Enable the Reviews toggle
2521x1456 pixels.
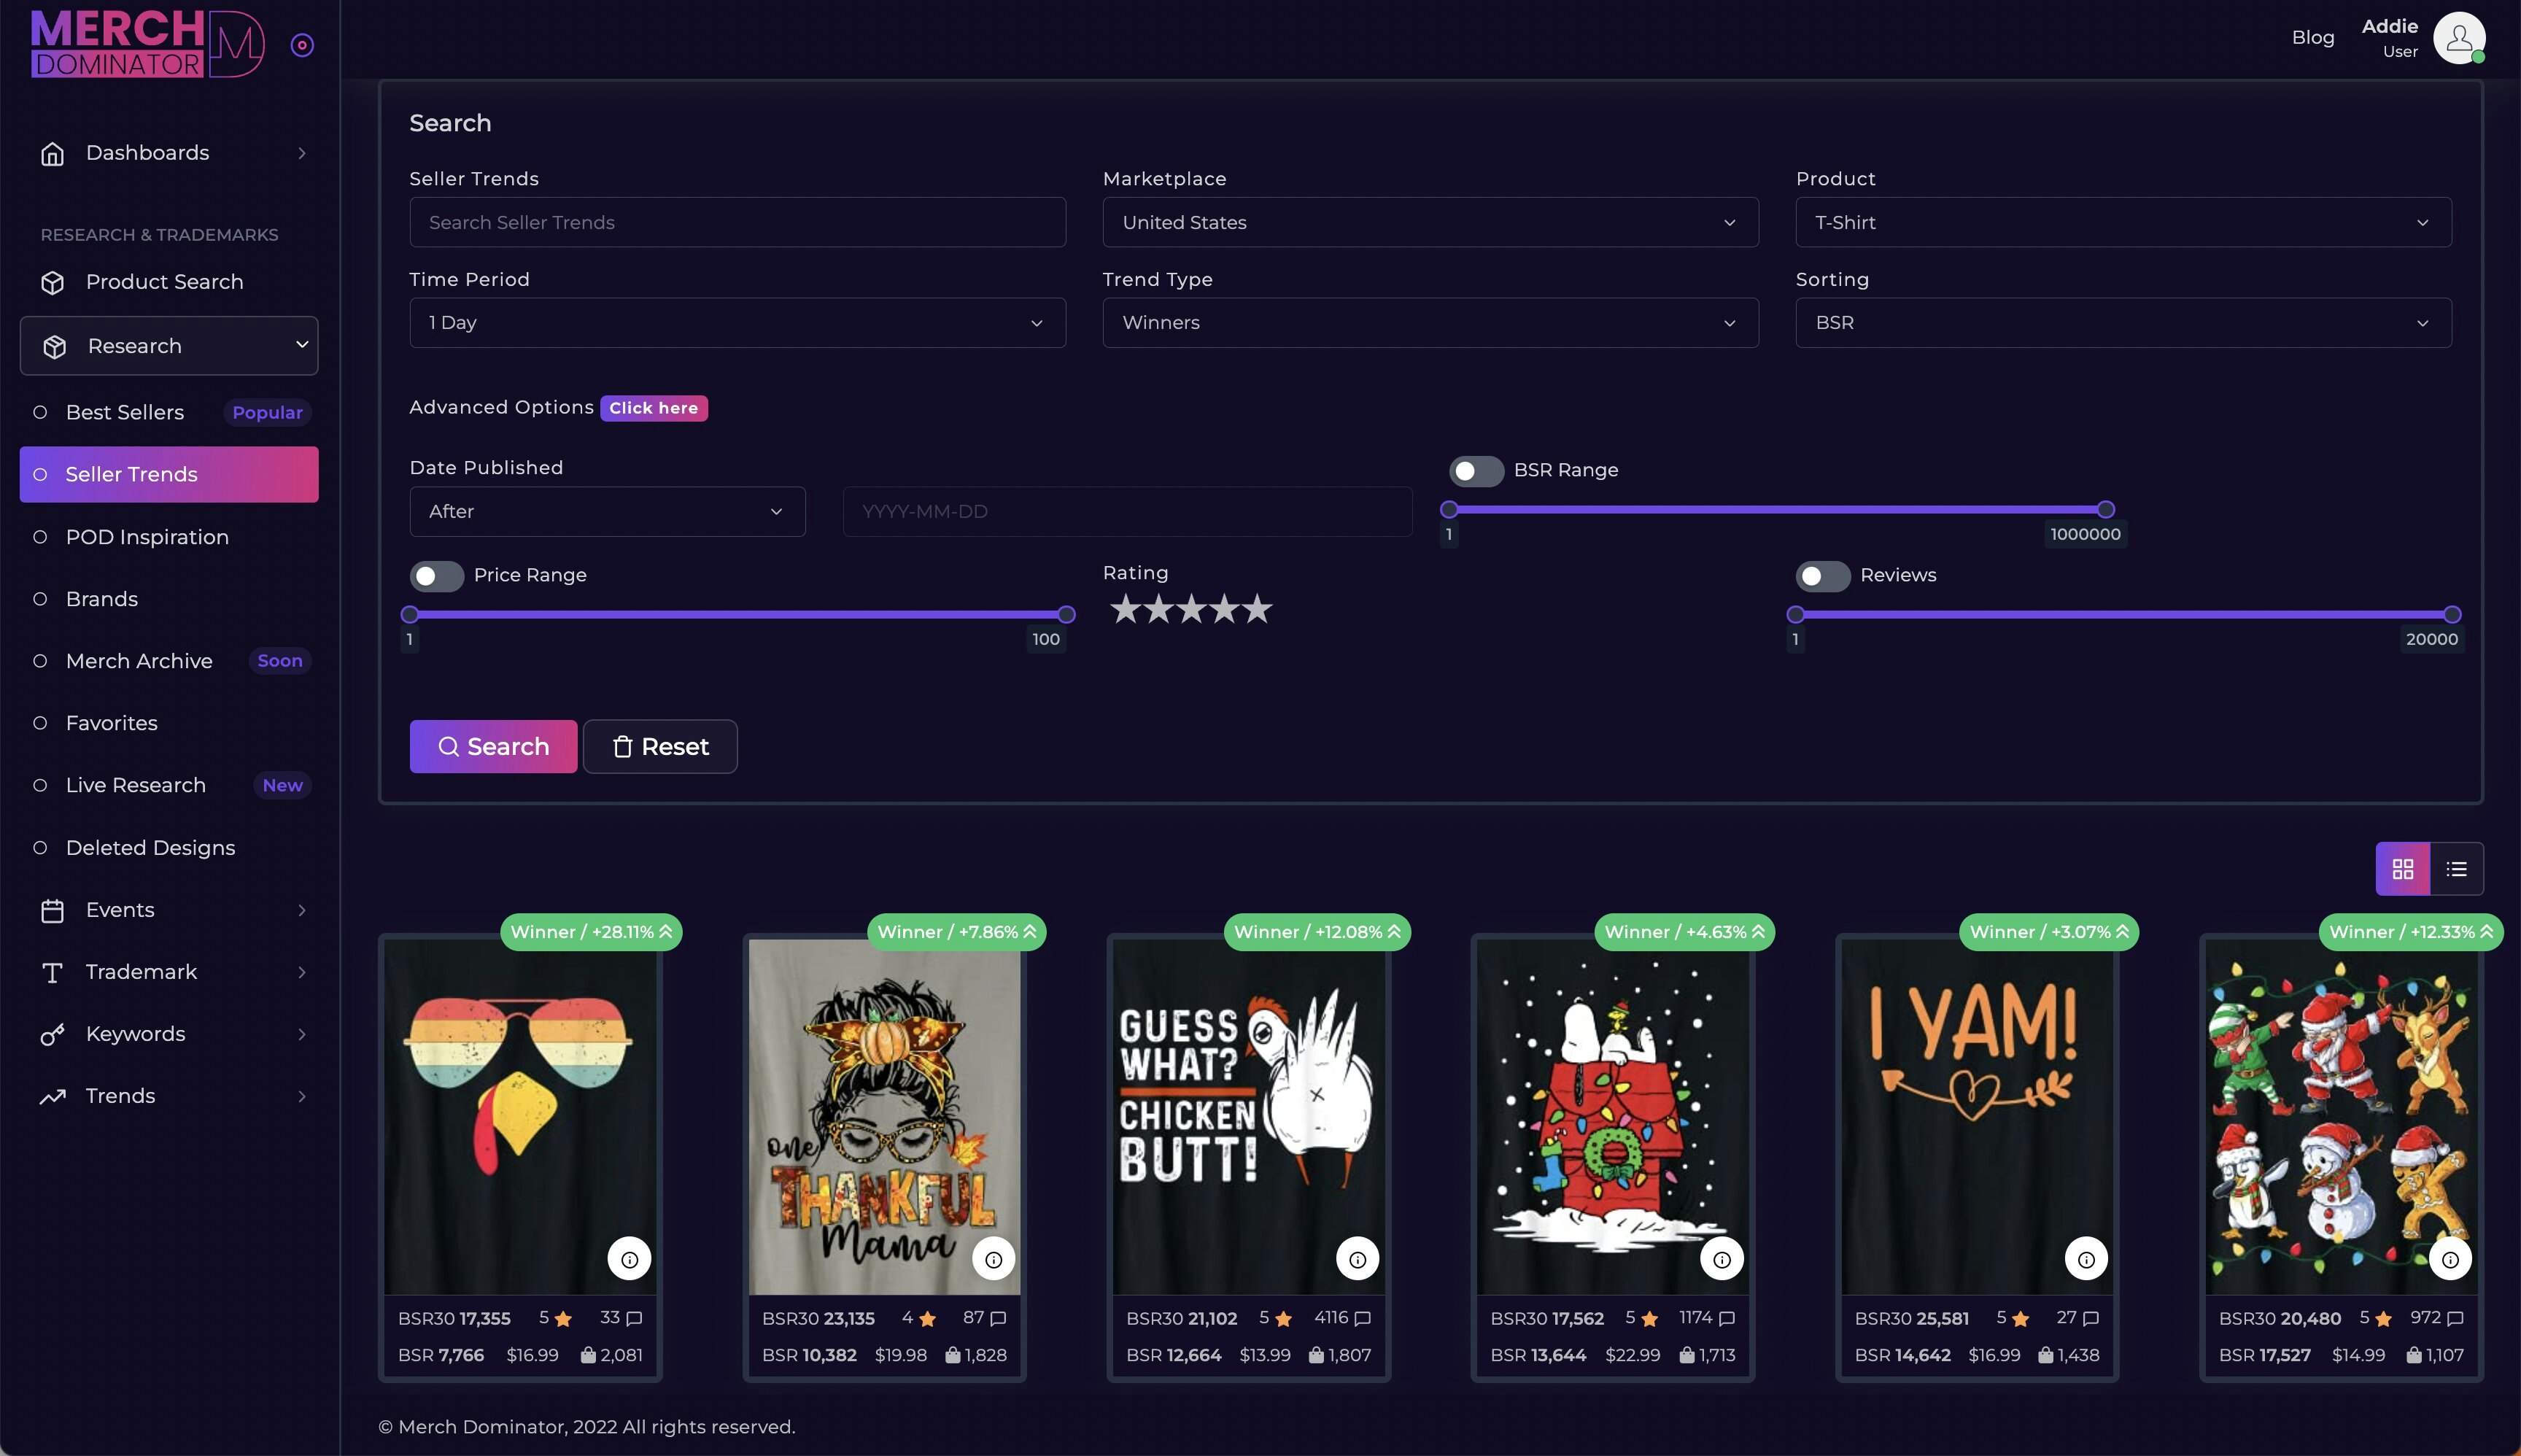(1823, 576)
